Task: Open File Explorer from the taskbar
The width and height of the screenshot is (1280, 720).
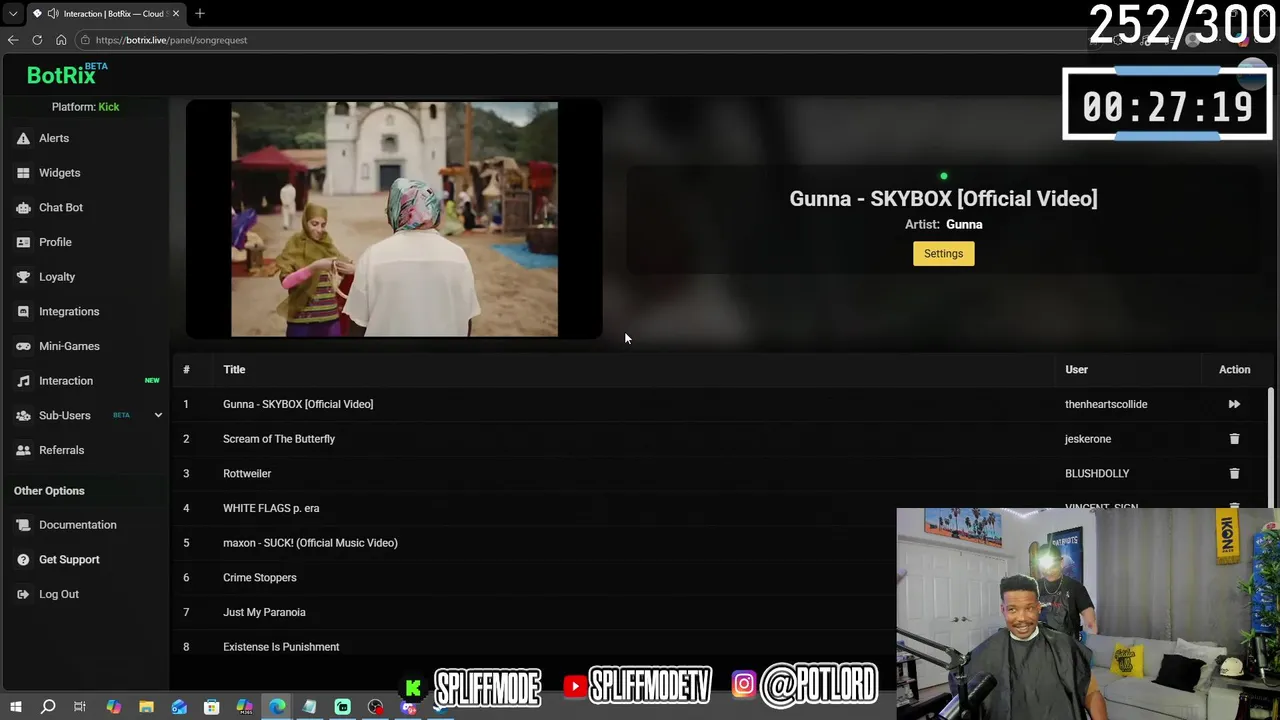Action: point(146,707)
